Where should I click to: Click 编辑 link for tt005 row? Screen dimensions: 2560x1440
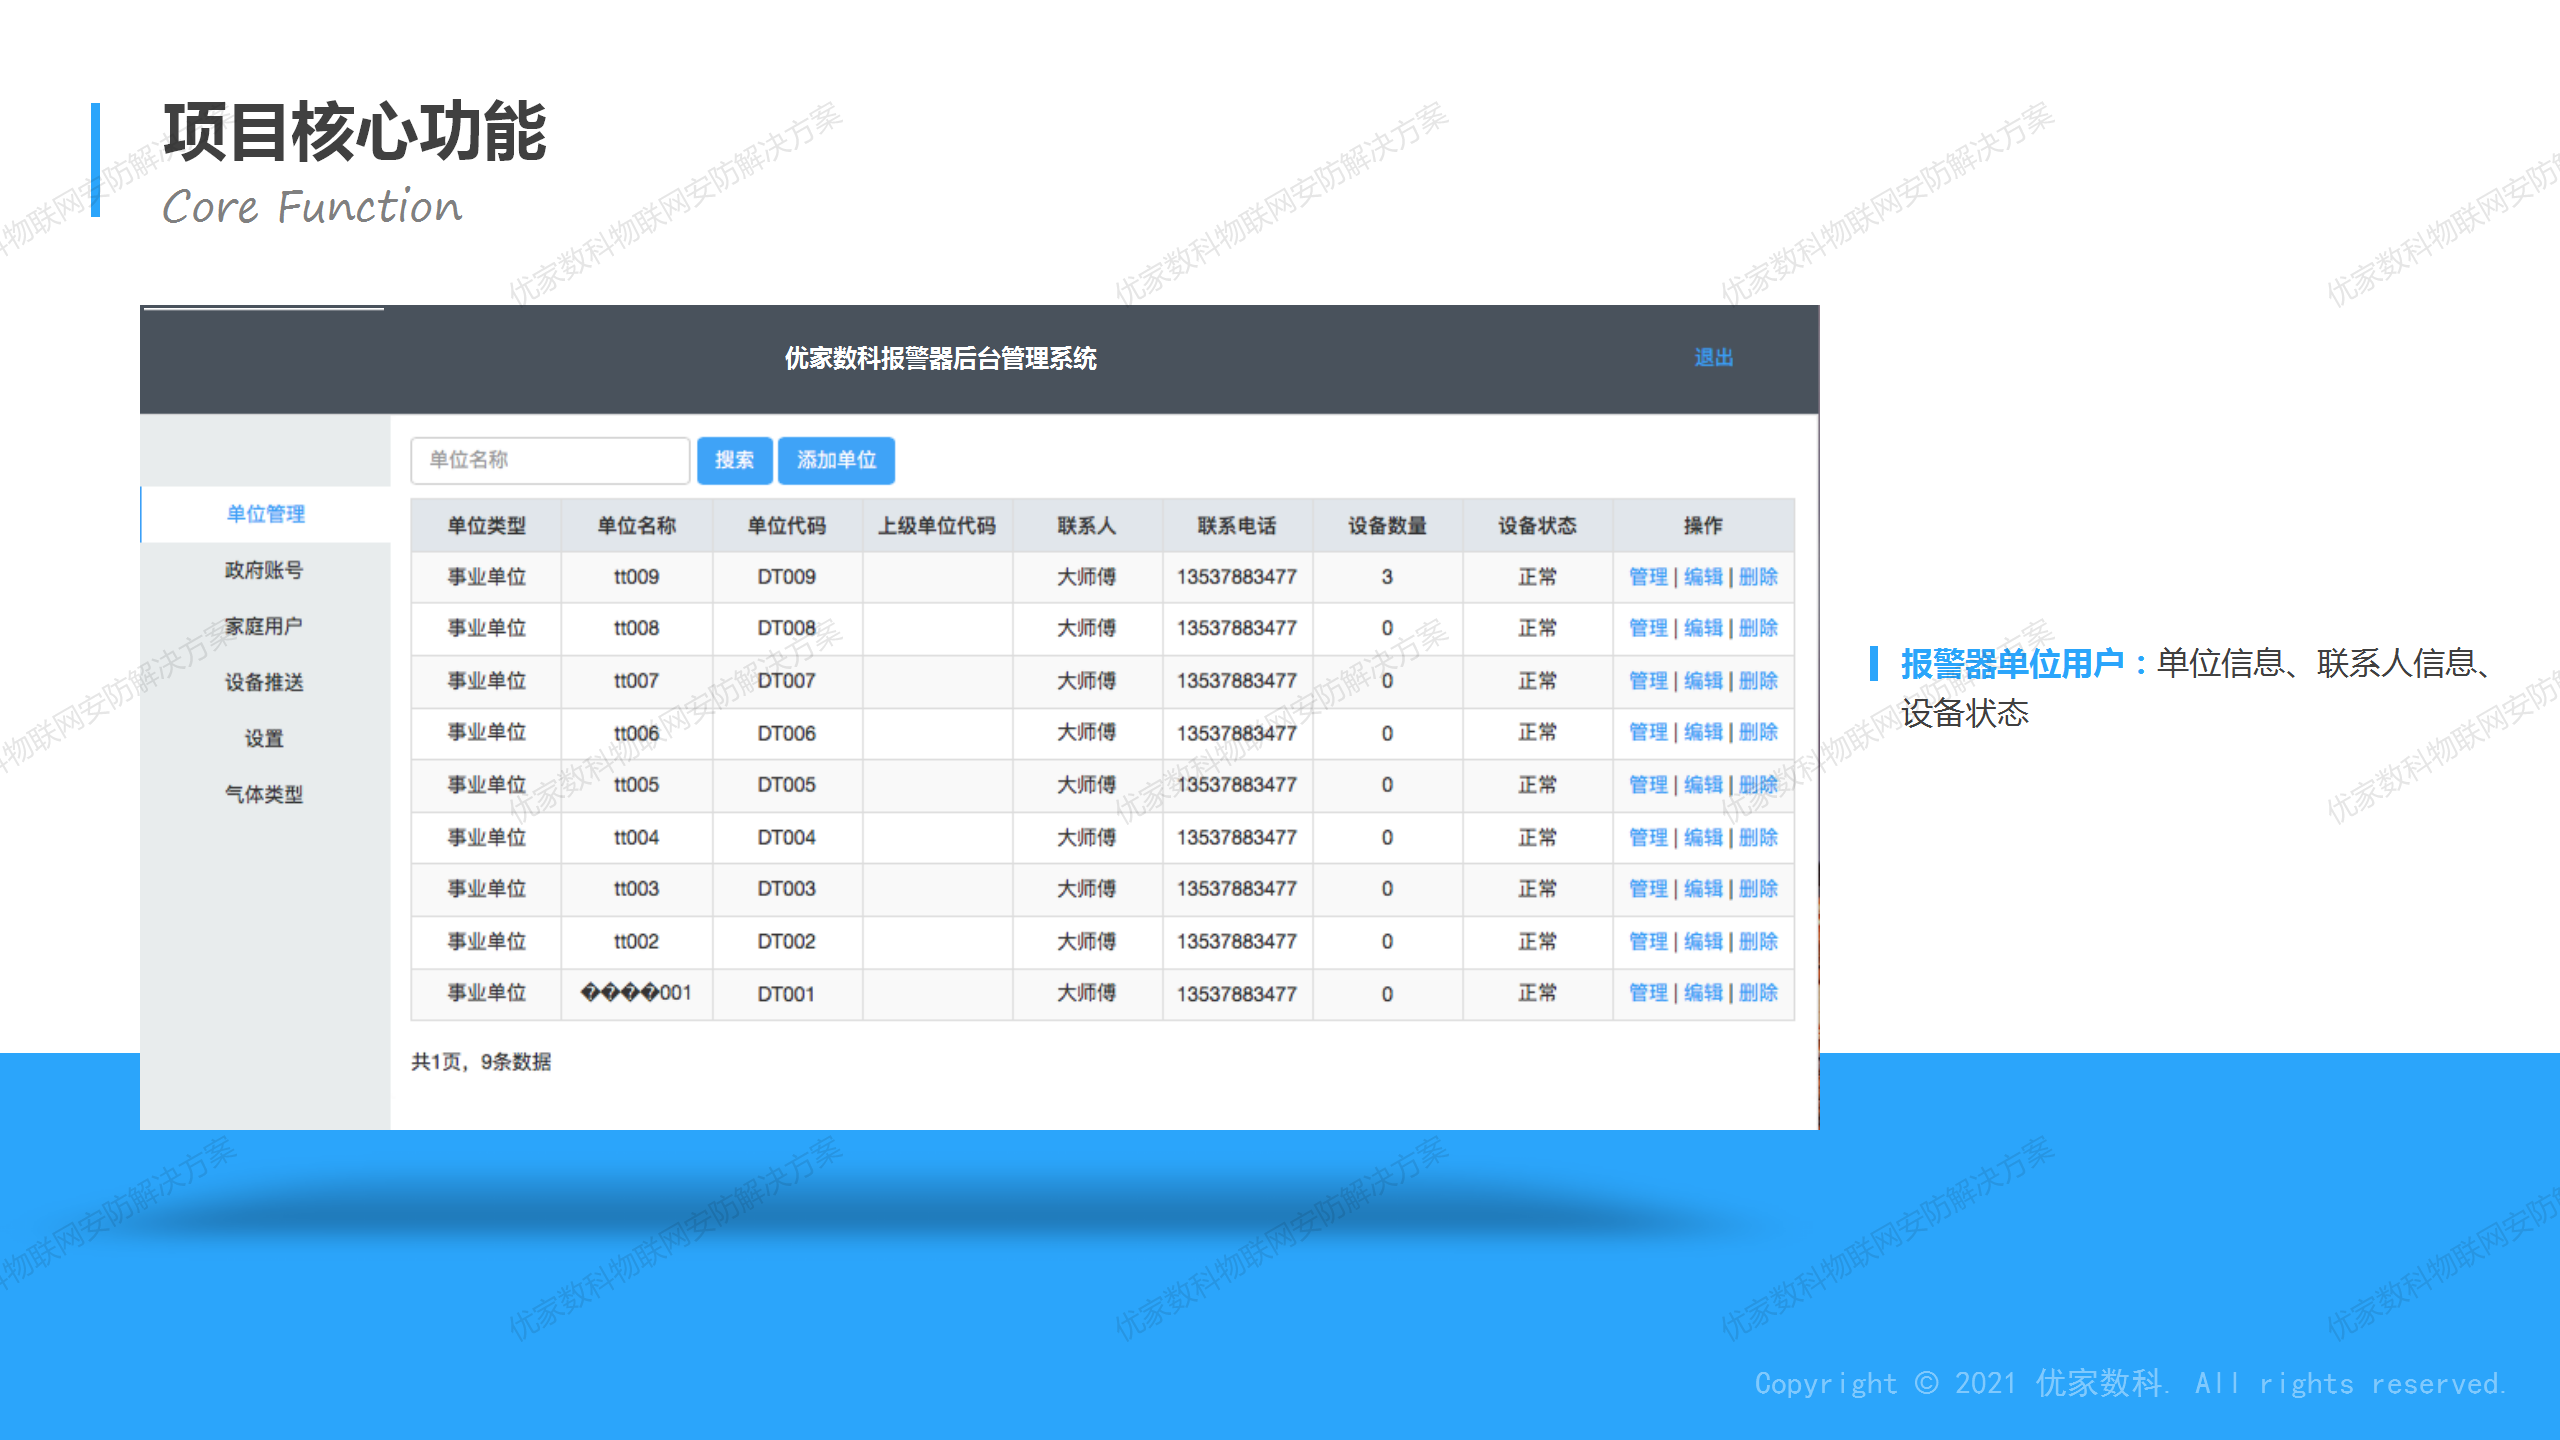pyautogui.click(x=1703, y=785)
